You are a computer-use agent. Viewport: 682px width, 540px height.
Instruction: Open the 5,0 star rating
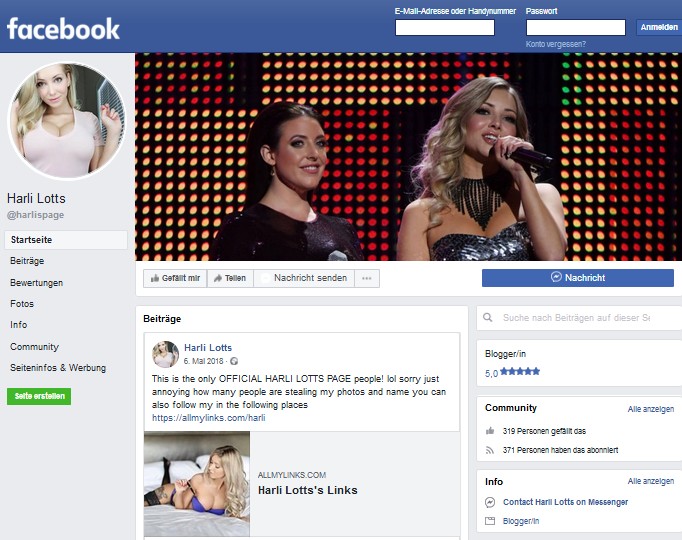point(512,372)
